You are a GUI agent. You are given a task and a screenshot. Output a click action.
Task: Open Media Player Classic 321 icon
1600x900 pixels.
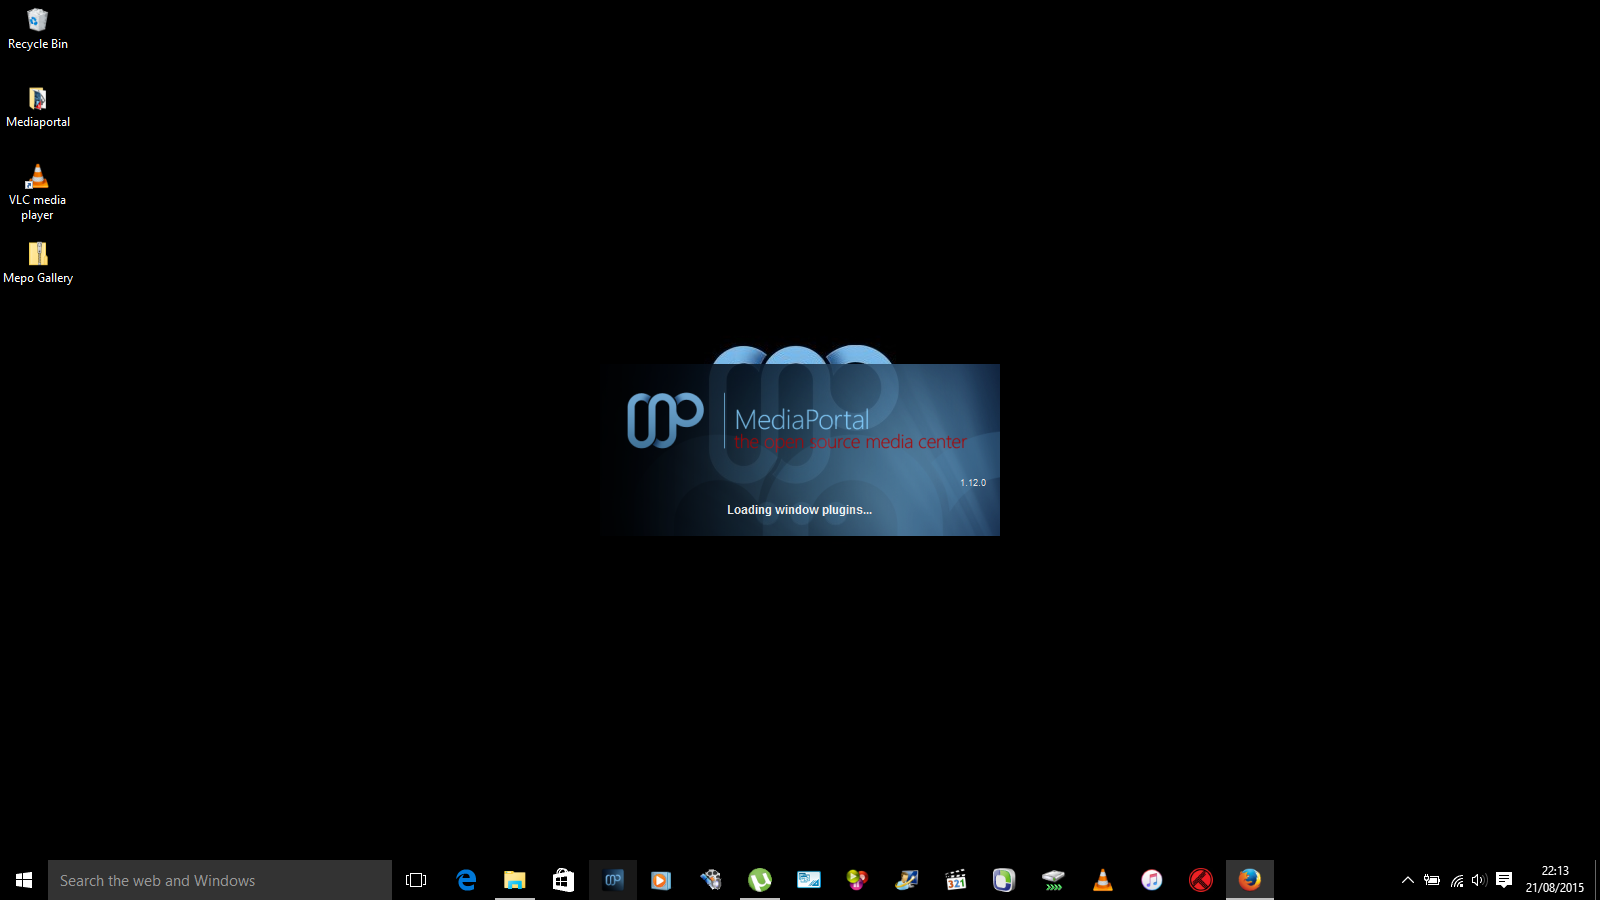point(956,880)
